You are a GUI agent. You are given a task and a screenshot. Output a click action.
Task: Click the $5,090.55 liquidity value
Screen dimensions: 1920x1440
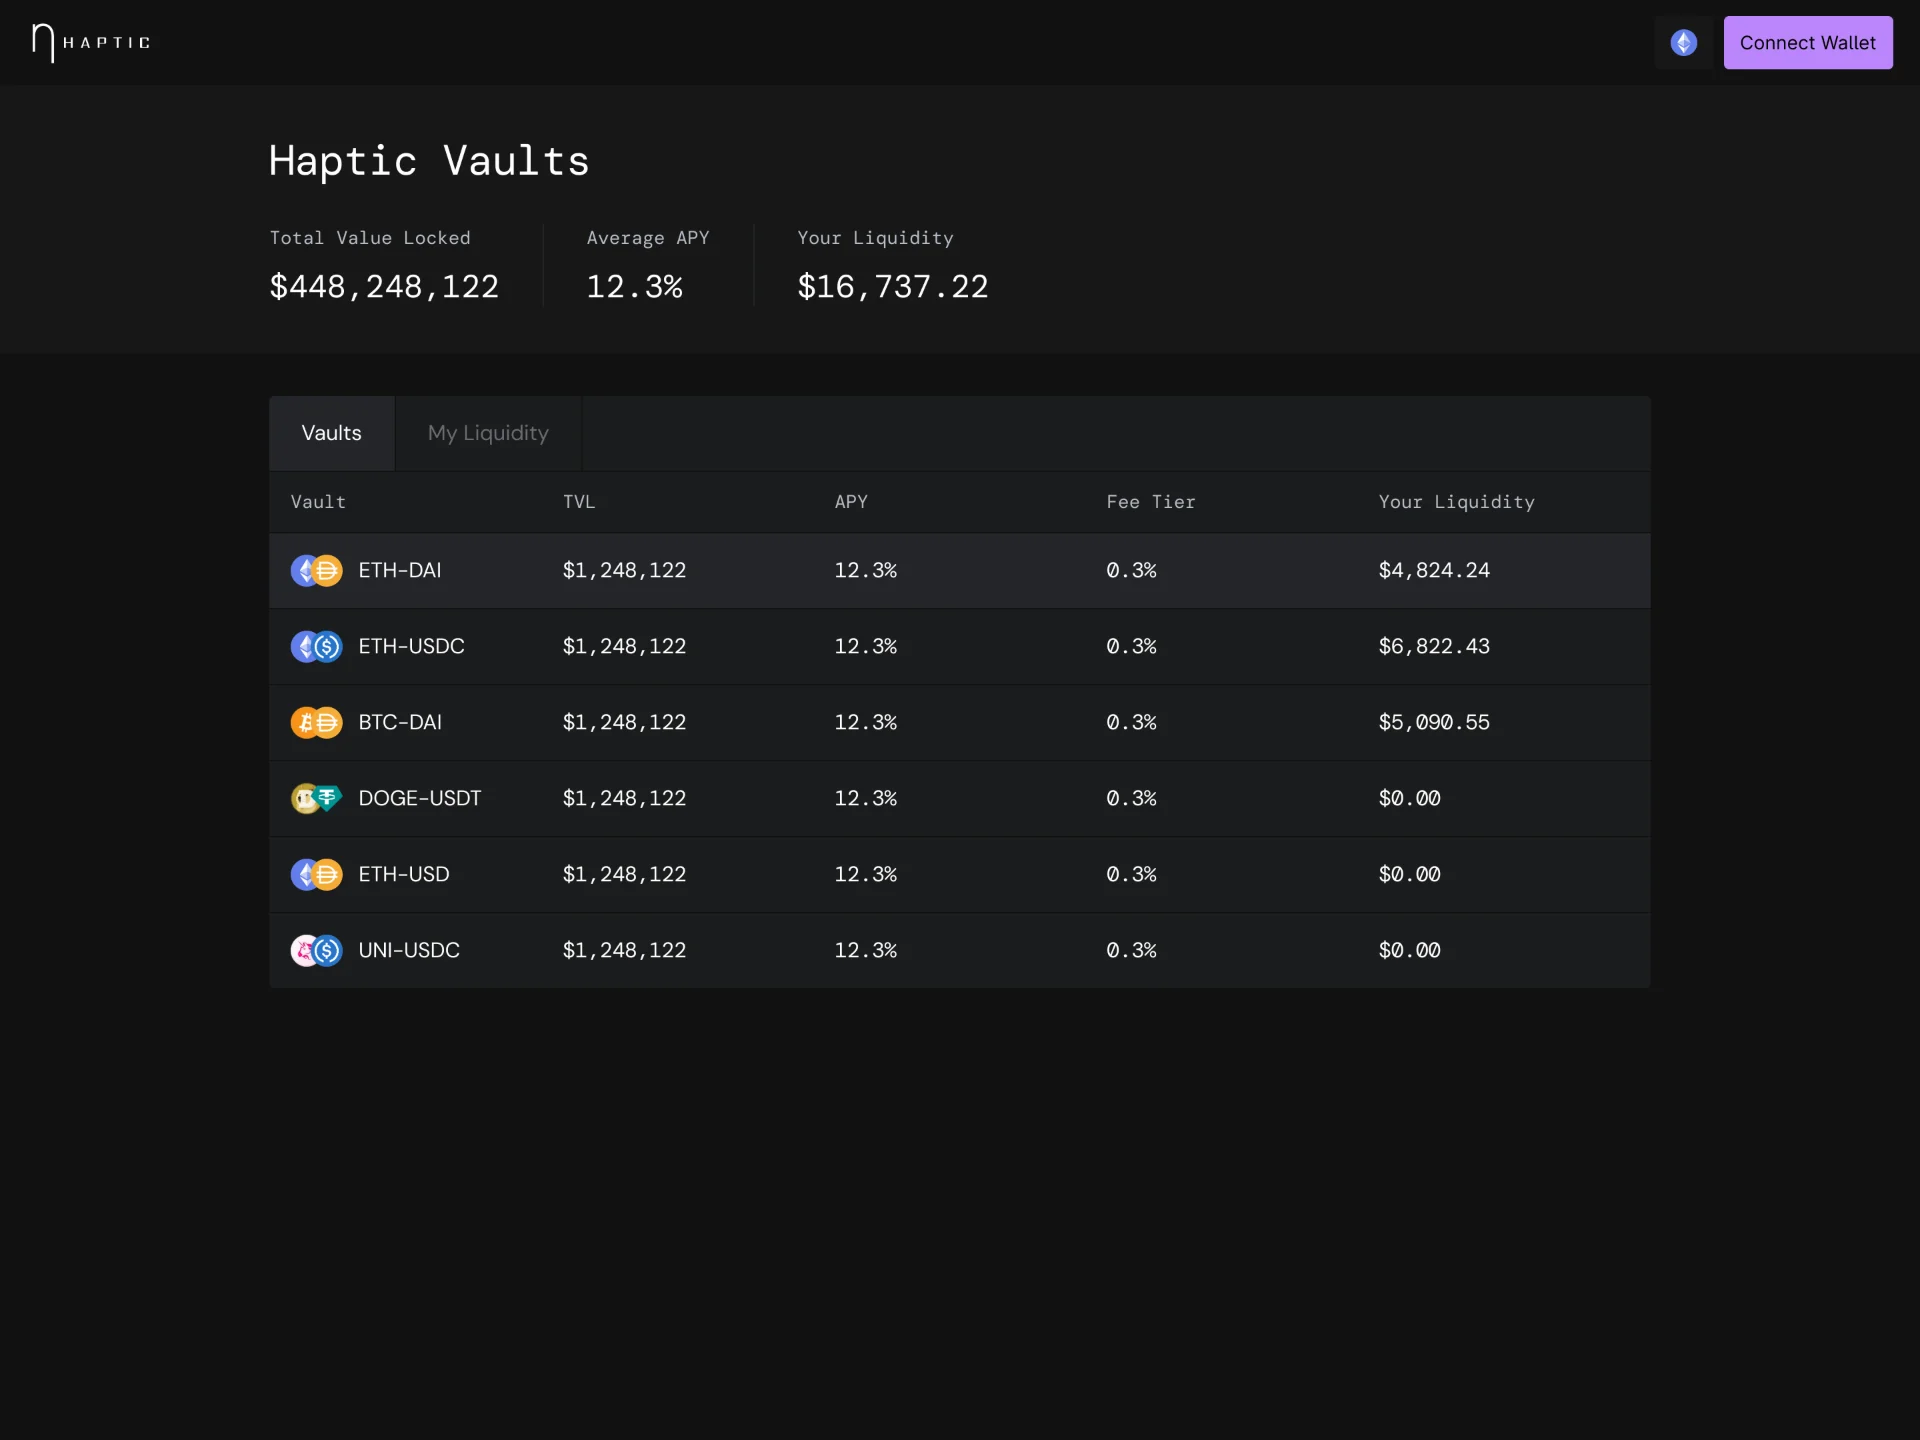coord(1434,722)
